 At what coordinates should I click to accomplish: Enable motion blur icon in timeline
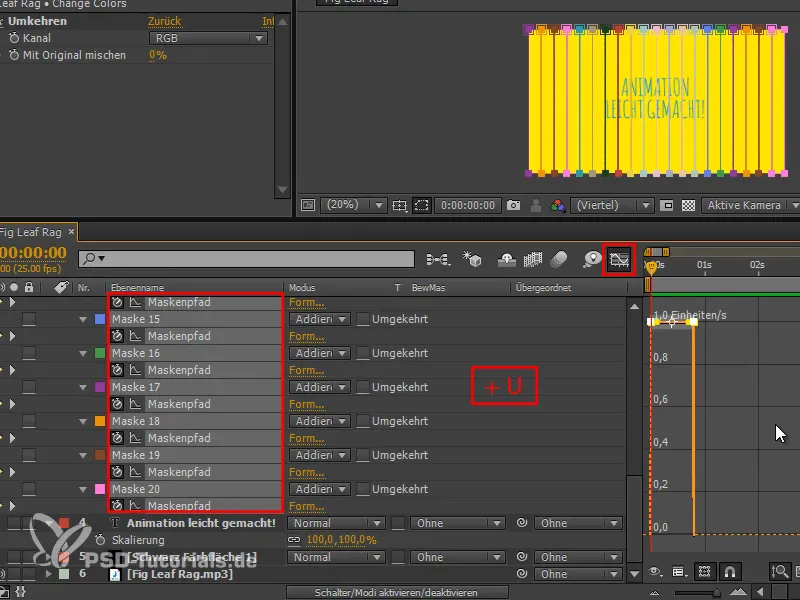[x=559, y=259]
